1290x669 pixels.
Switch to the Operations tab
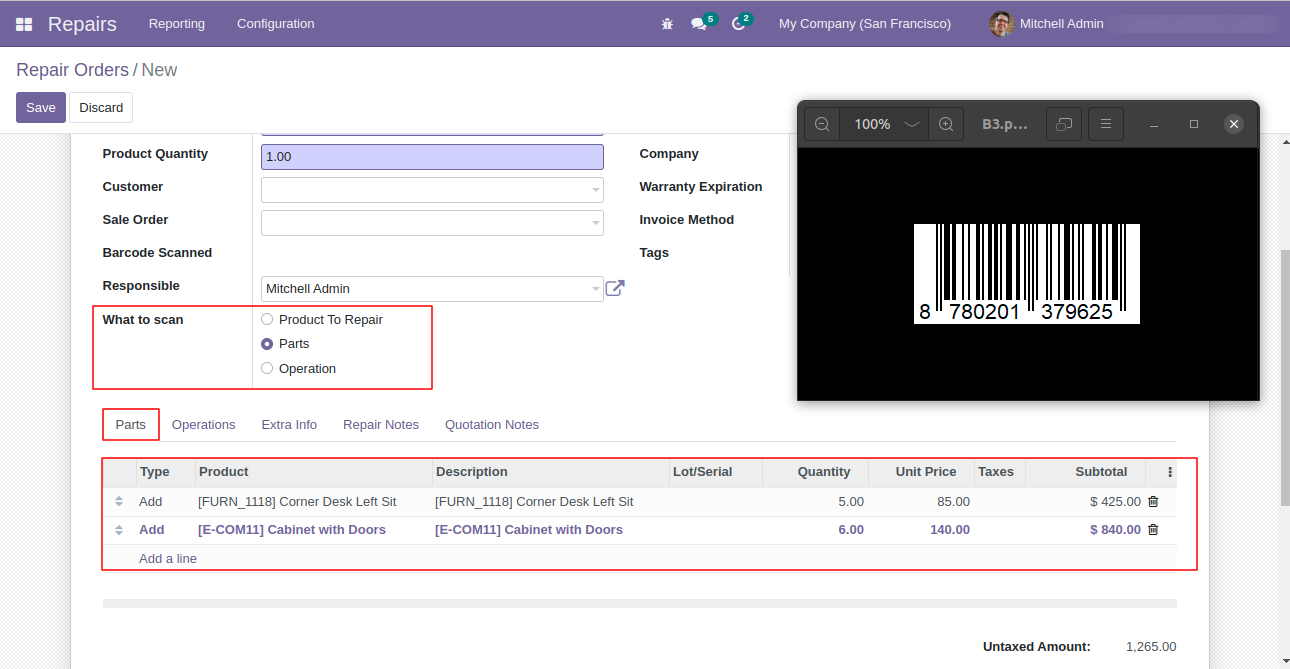tap(204, 425)
